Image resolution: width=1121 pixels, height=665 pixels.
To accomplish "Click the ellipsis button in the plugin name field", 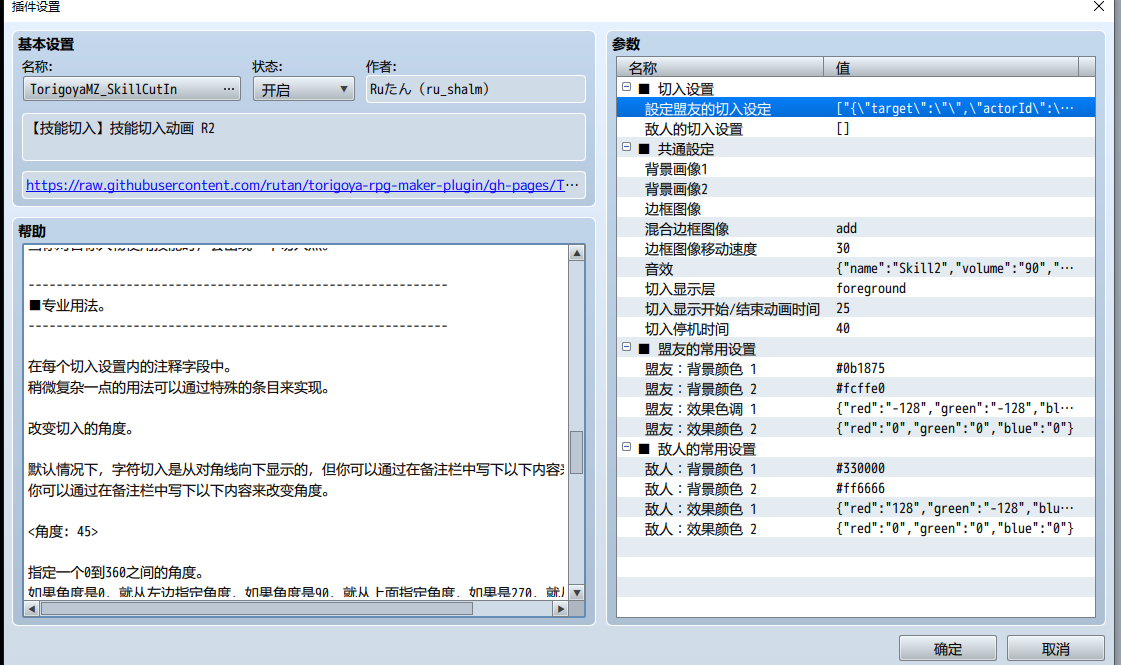I will 229,89.
